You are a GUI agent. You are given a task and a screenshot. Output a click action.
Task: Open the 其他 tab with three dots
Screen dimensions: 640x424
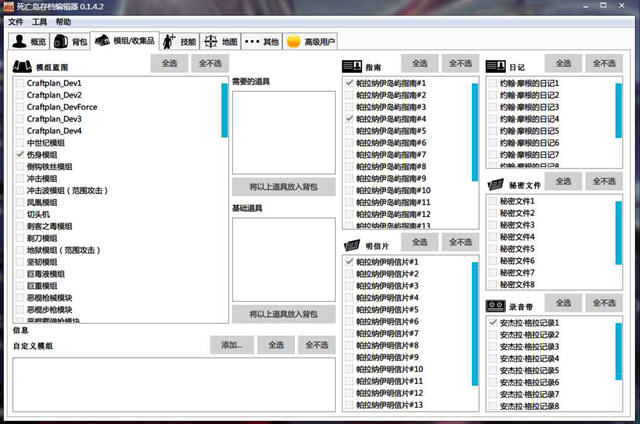click(262, 41)
